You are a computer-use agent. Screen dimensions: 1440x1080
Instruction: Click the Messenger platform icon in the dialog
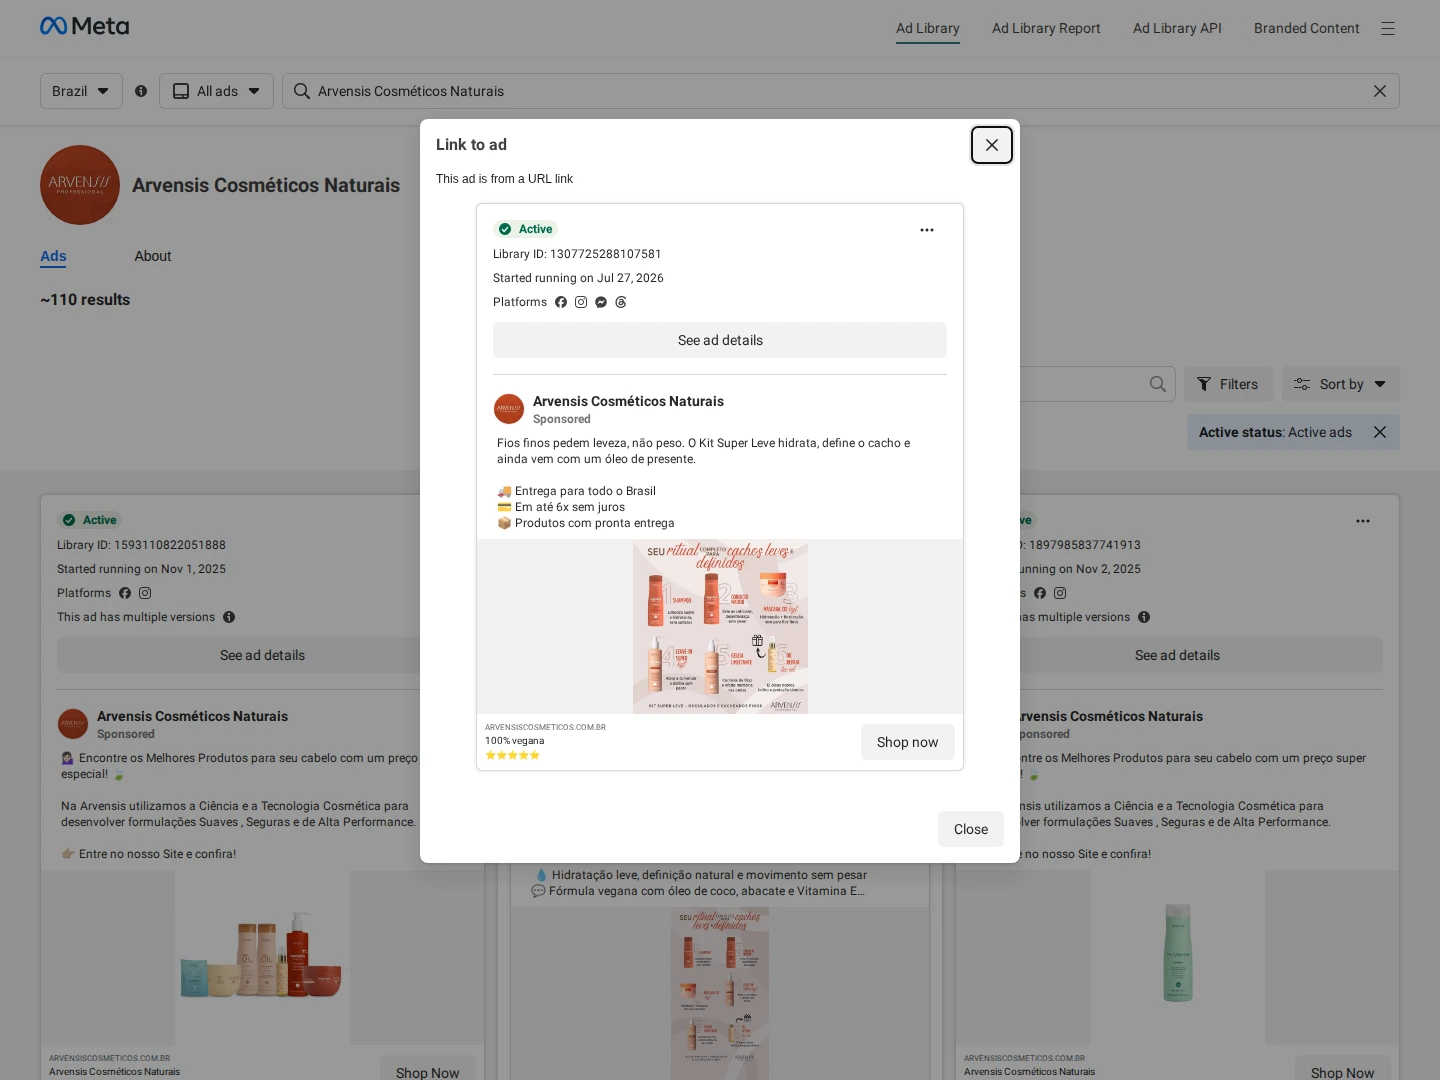(601, 302)
